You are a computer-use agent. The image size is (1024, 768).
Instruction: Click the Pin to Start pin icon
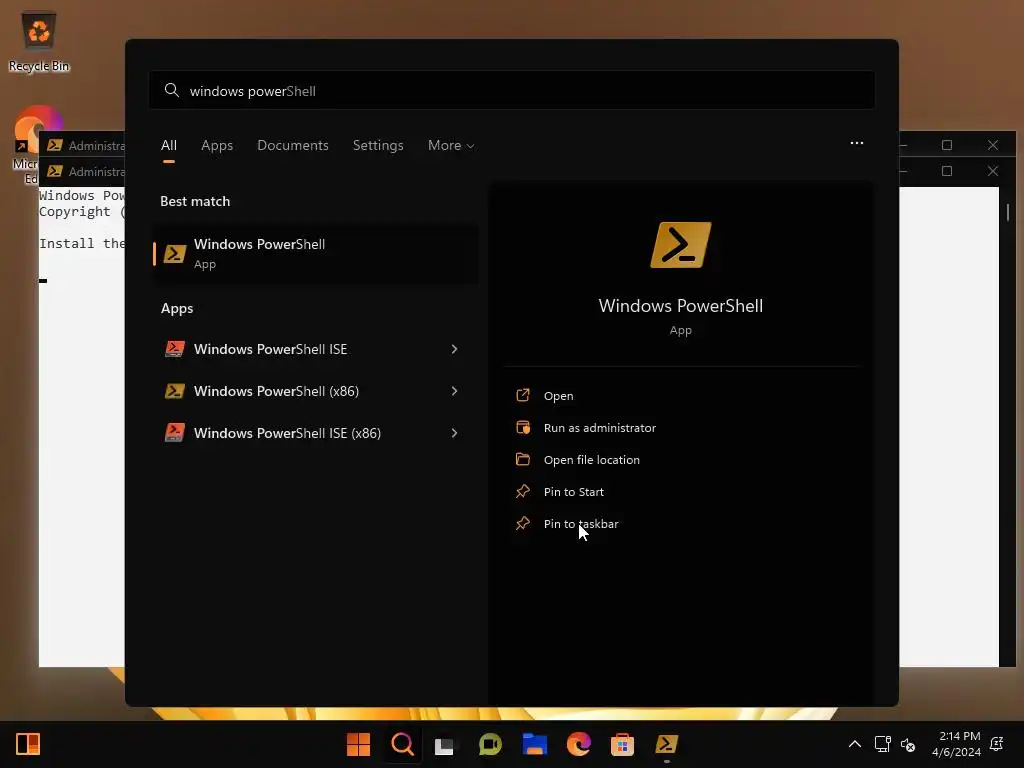[x=523, y=491]
